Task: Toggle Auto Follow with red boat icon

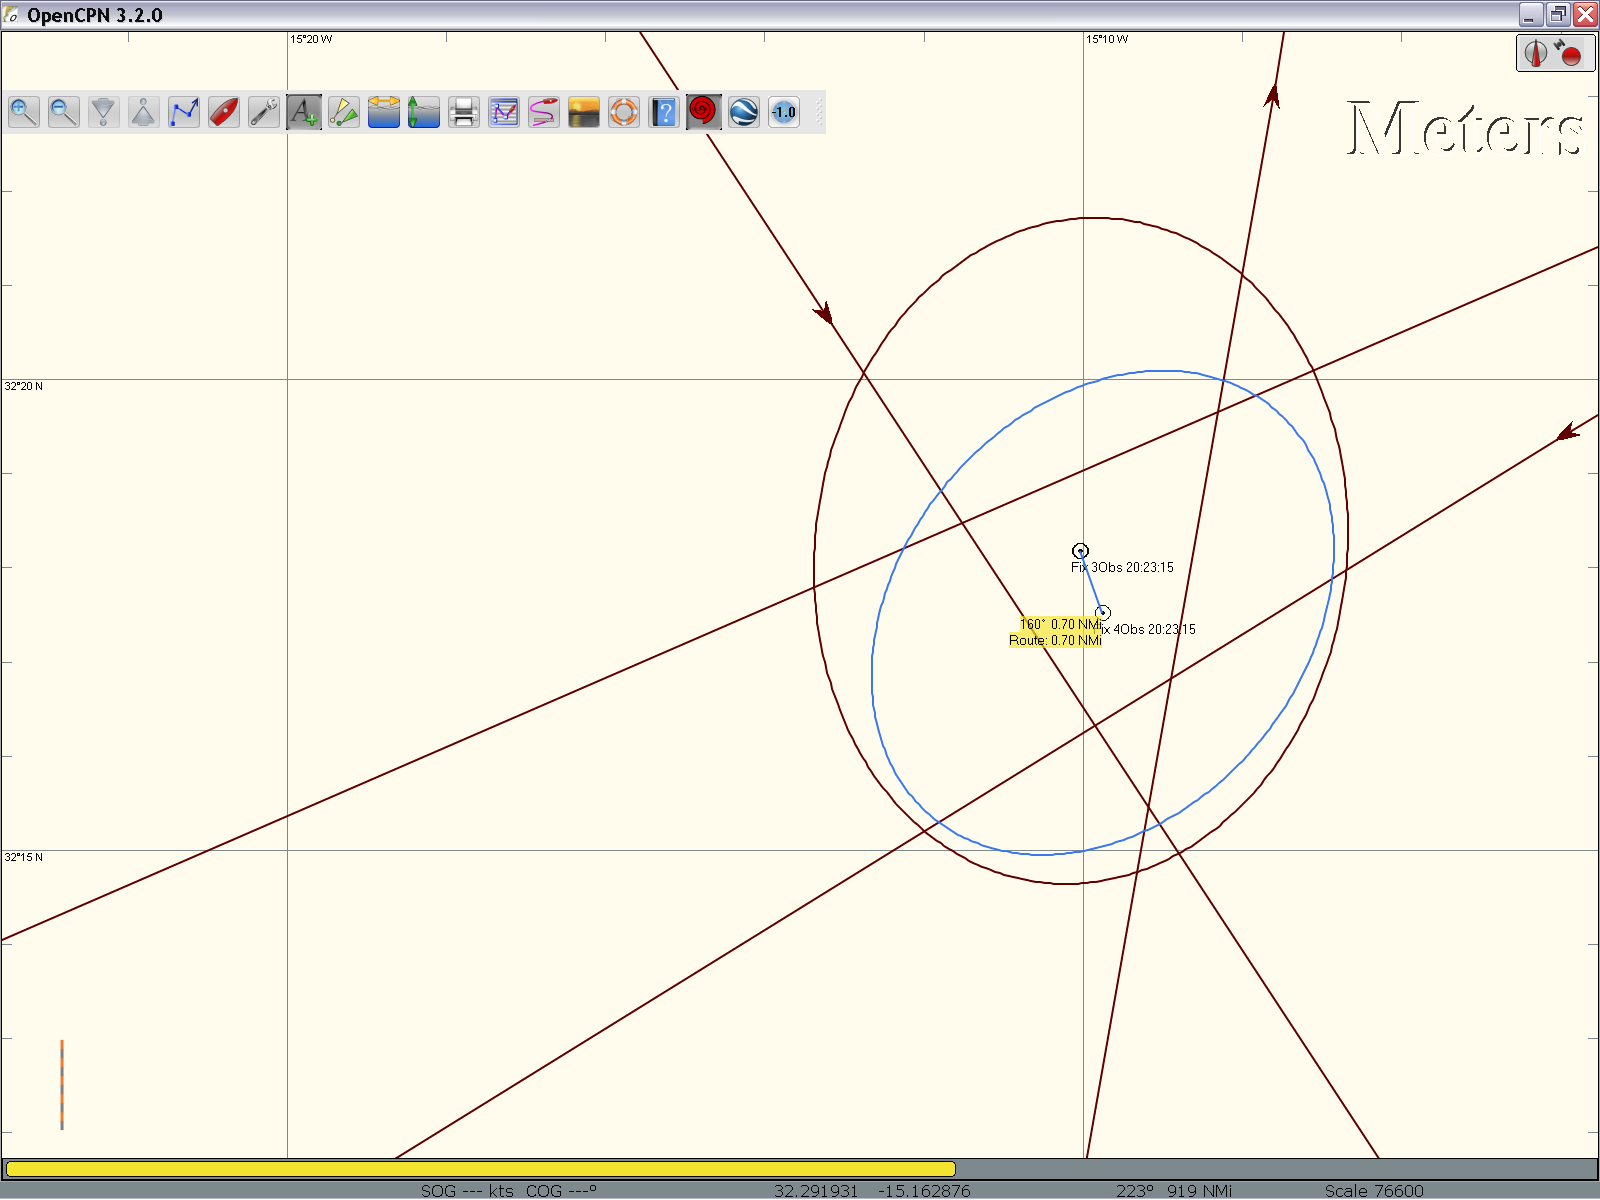Action: tap(224, 112)
